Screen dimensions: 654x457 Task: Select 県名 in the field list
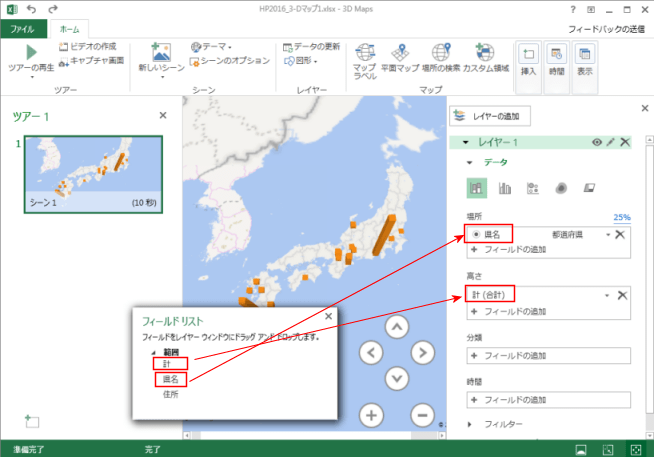[171, 379]
